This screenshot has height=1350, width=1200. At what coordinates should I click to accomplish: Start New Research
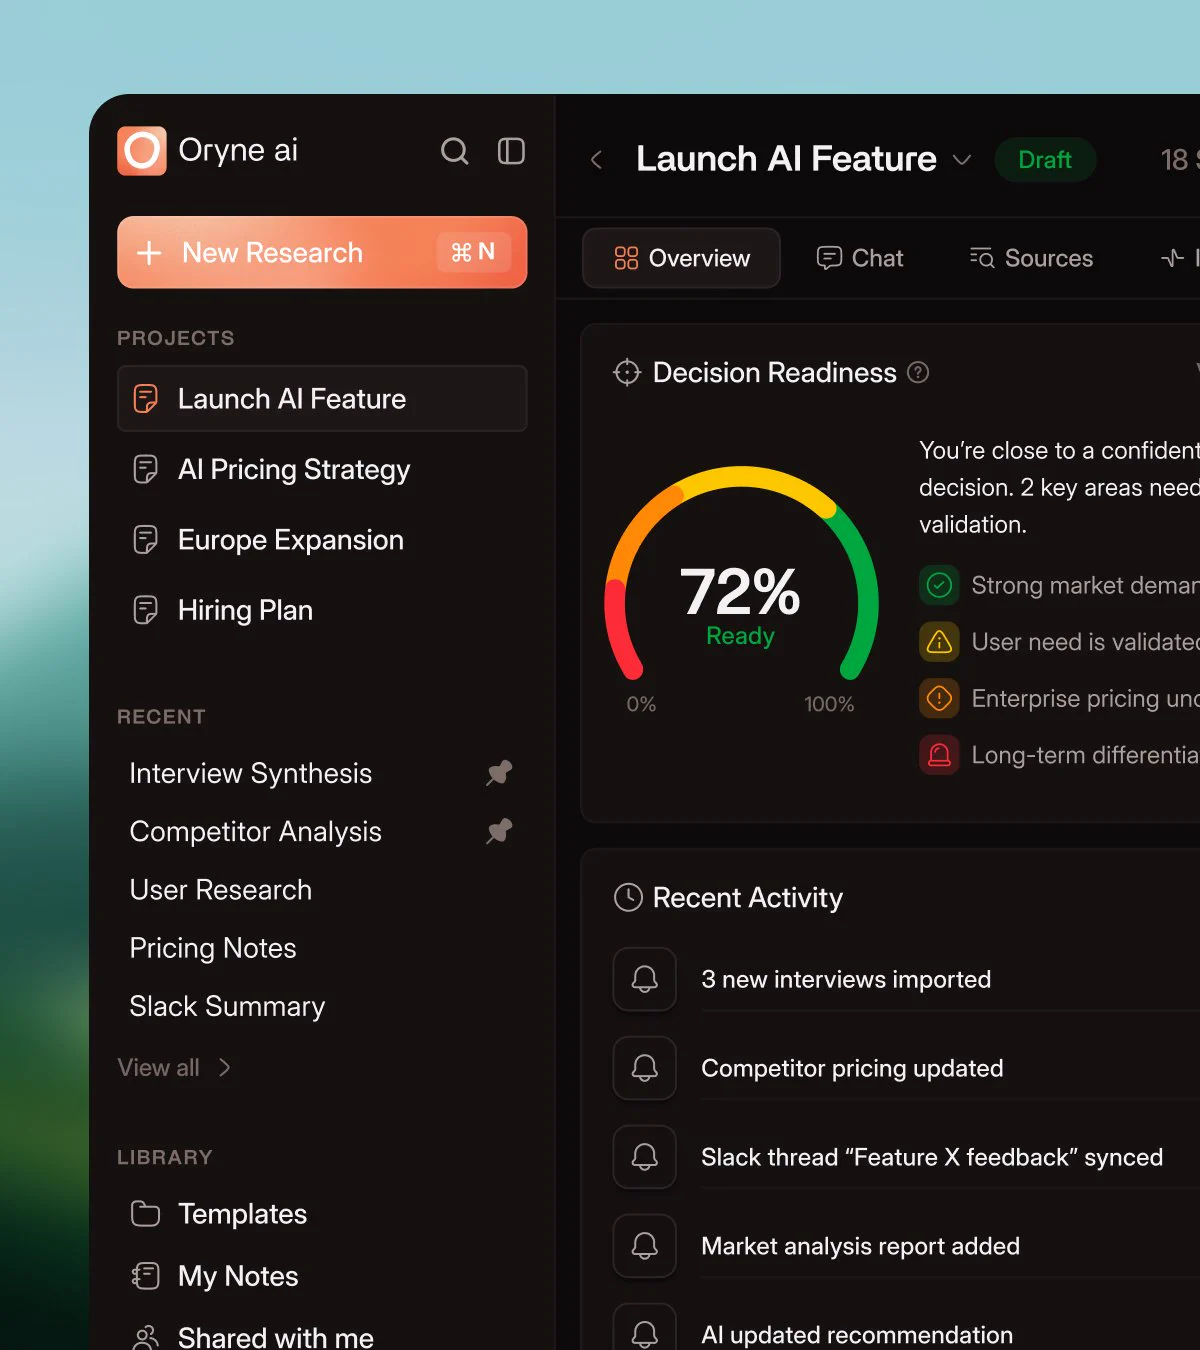322,252
